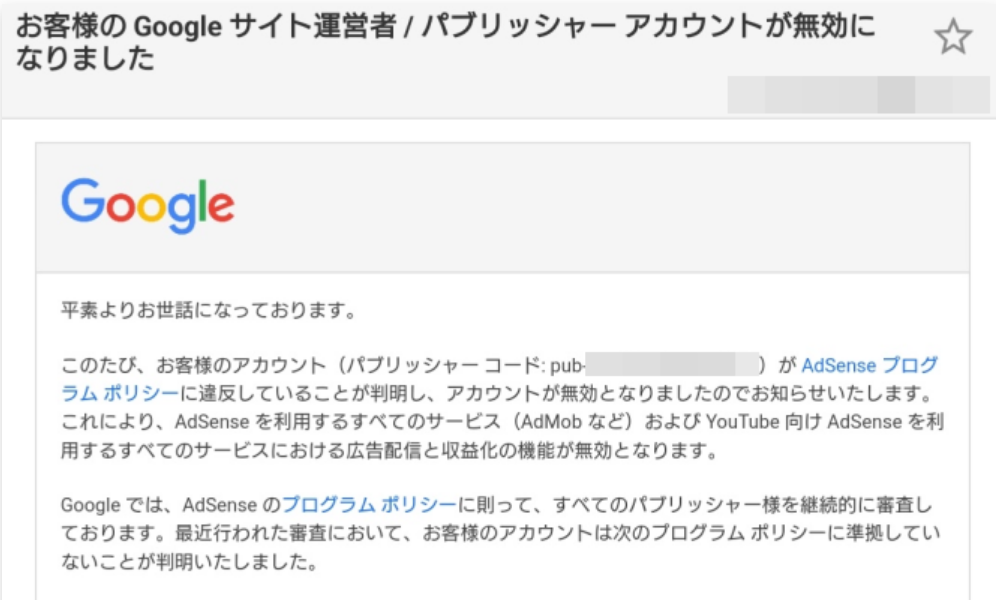
Task: Click the greeting "平素よりお世話になっております。"
Action: pos(209,310)
